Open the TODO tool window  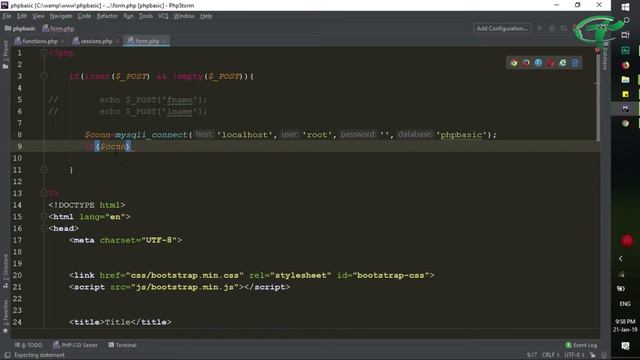pos(28,345)
